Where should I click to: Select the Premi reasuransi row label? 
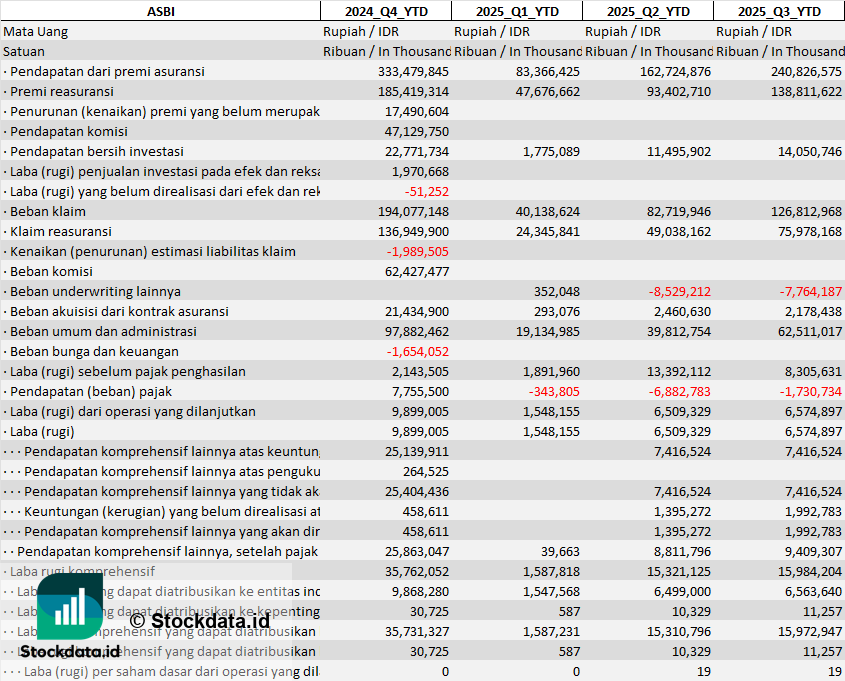click(62, 91)
